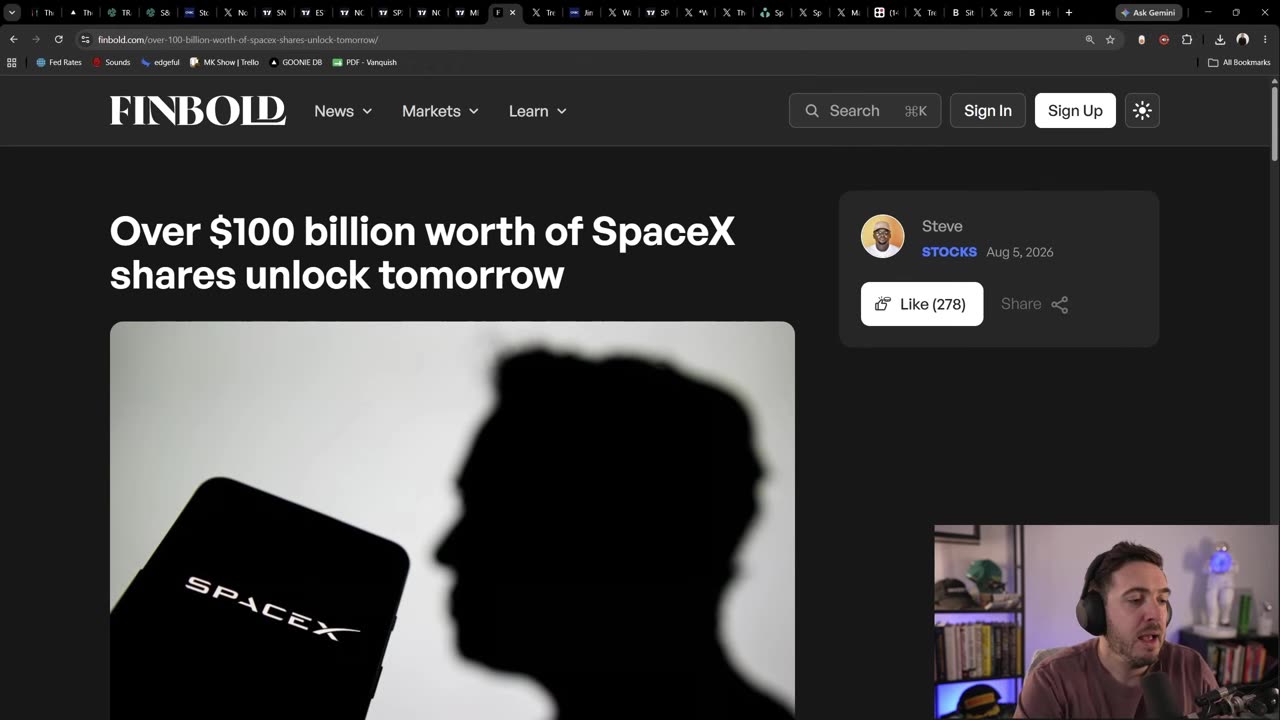The height and width of the screenshot is (720, 1280).
Task: Open the All Bookmarks folder
Action: point(1239,62)
